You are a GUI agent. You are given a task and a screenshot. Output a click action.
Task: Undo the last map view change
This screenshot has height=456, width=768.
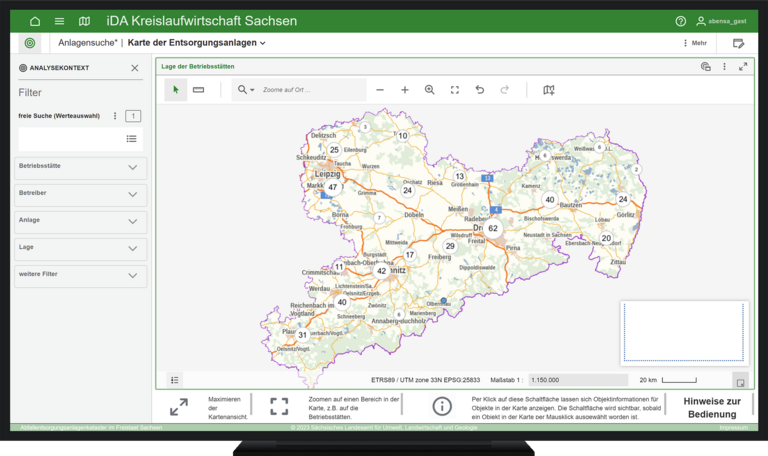click(480, 90)
